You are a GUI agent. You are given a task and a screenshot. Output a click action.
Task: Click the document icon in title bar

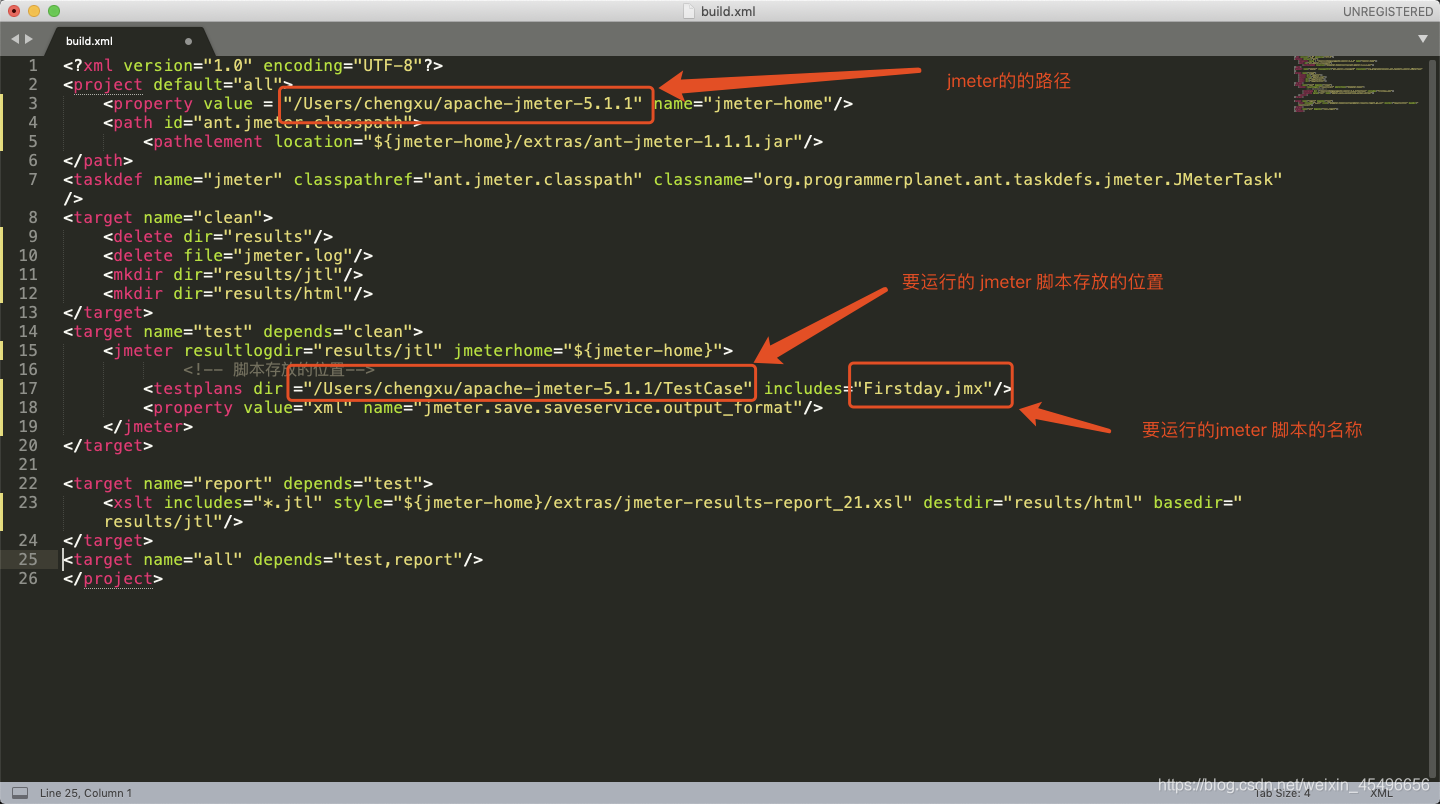tap(688, 11)
